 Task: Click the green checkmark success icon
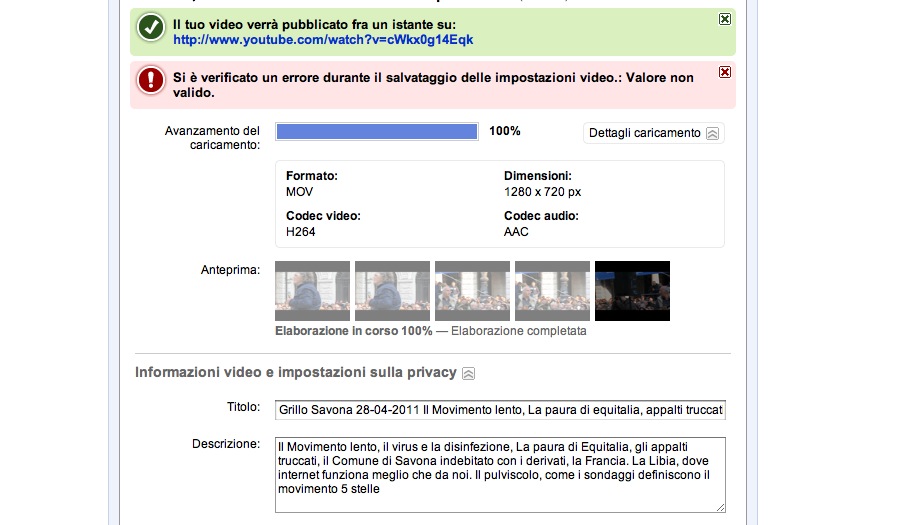click(x=151, y=30)
